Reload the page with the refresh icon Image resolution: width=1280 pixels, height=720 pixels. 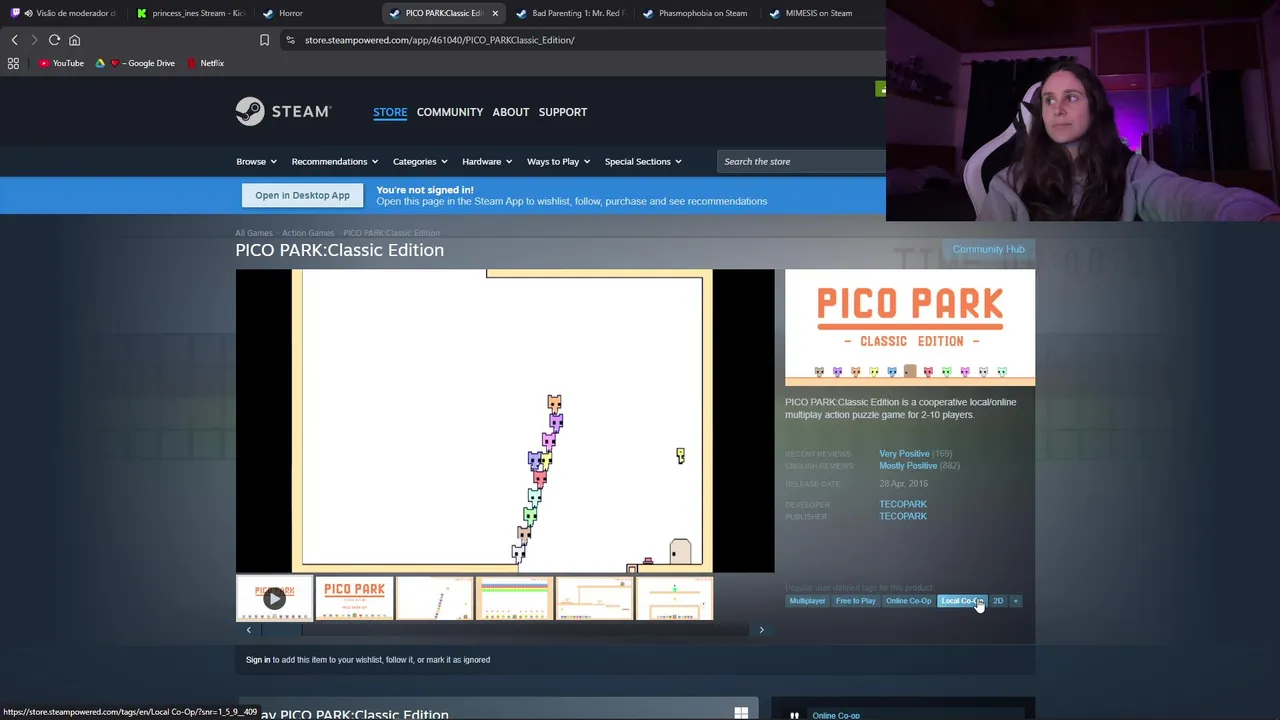point(54,40)
